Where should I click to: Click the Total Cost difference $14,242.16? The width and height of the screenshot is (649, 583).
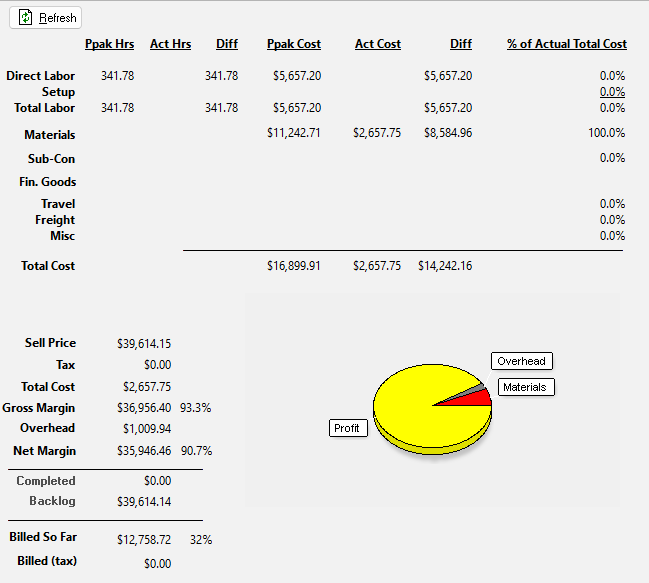pyautogui.click(x=445, y=266)
